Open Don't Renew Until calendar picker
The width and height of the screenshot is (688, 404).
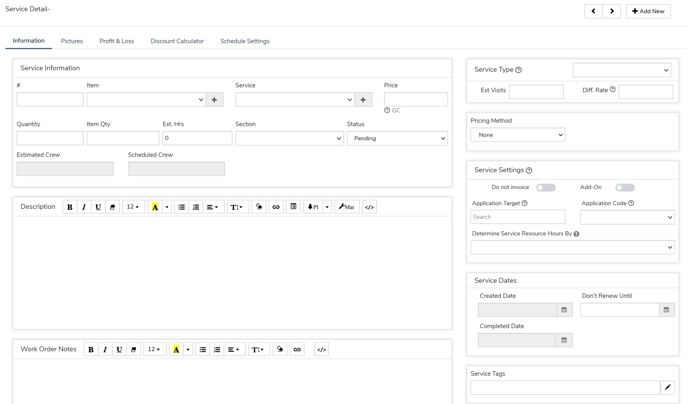click(666, 310)
